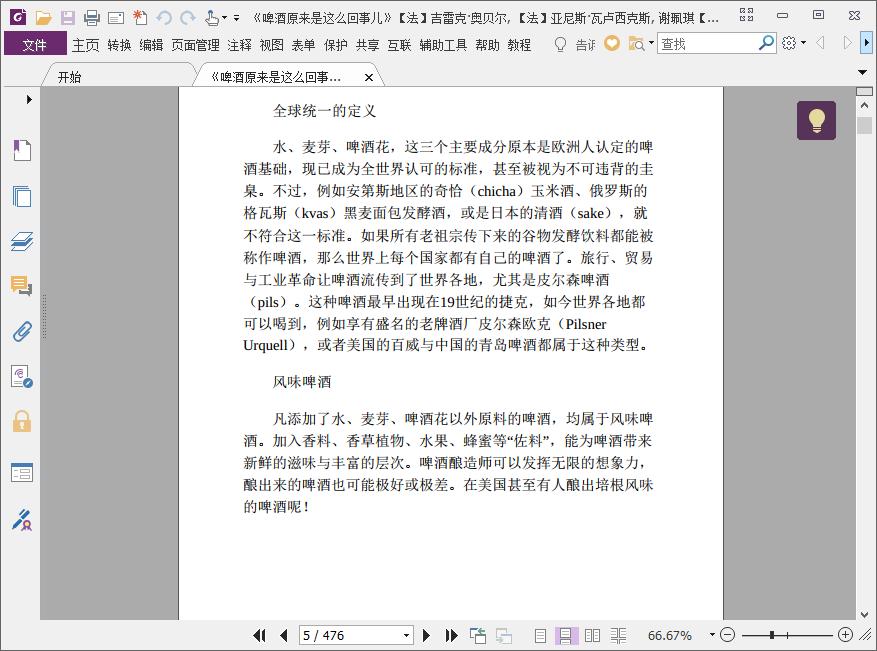This screenshot has height=651, width=877.
Task: Customize quick access toolbar dropdown arrow
Action: pyautogui.click(x=237, y=18)
